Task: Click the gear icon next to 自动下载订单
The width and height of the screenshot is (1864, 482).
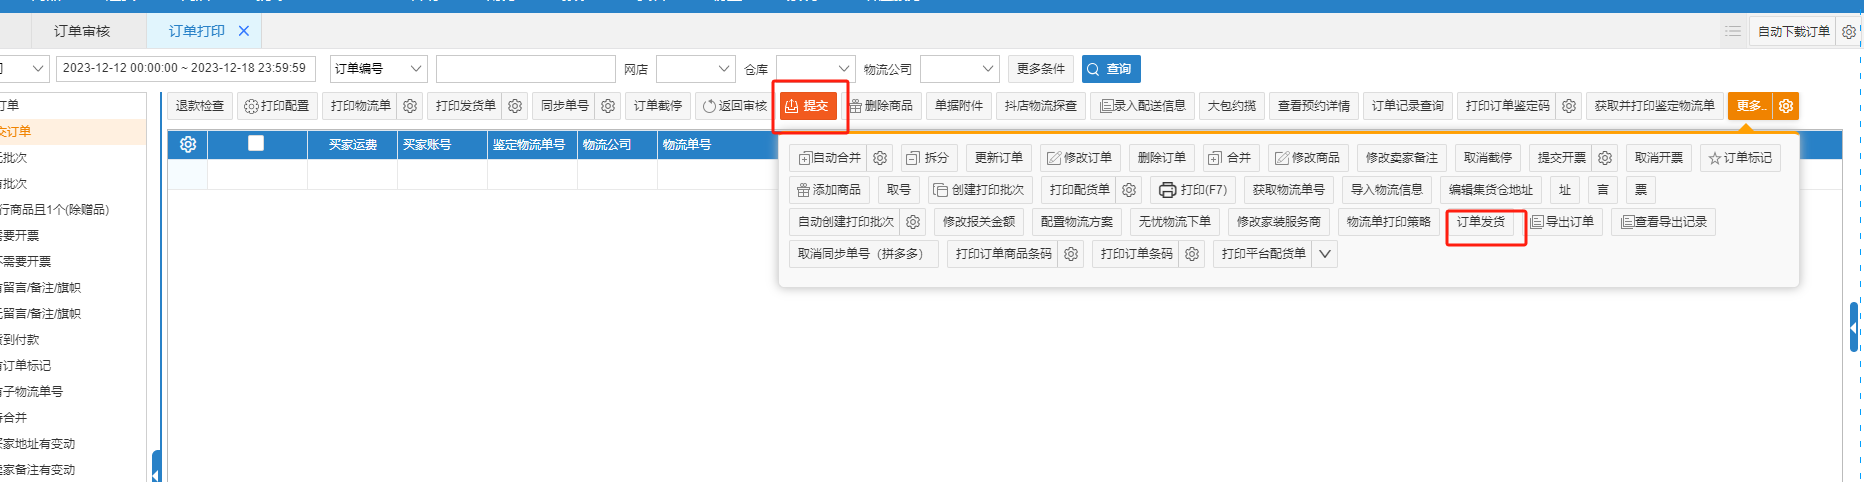Action: pos(1849,32)
